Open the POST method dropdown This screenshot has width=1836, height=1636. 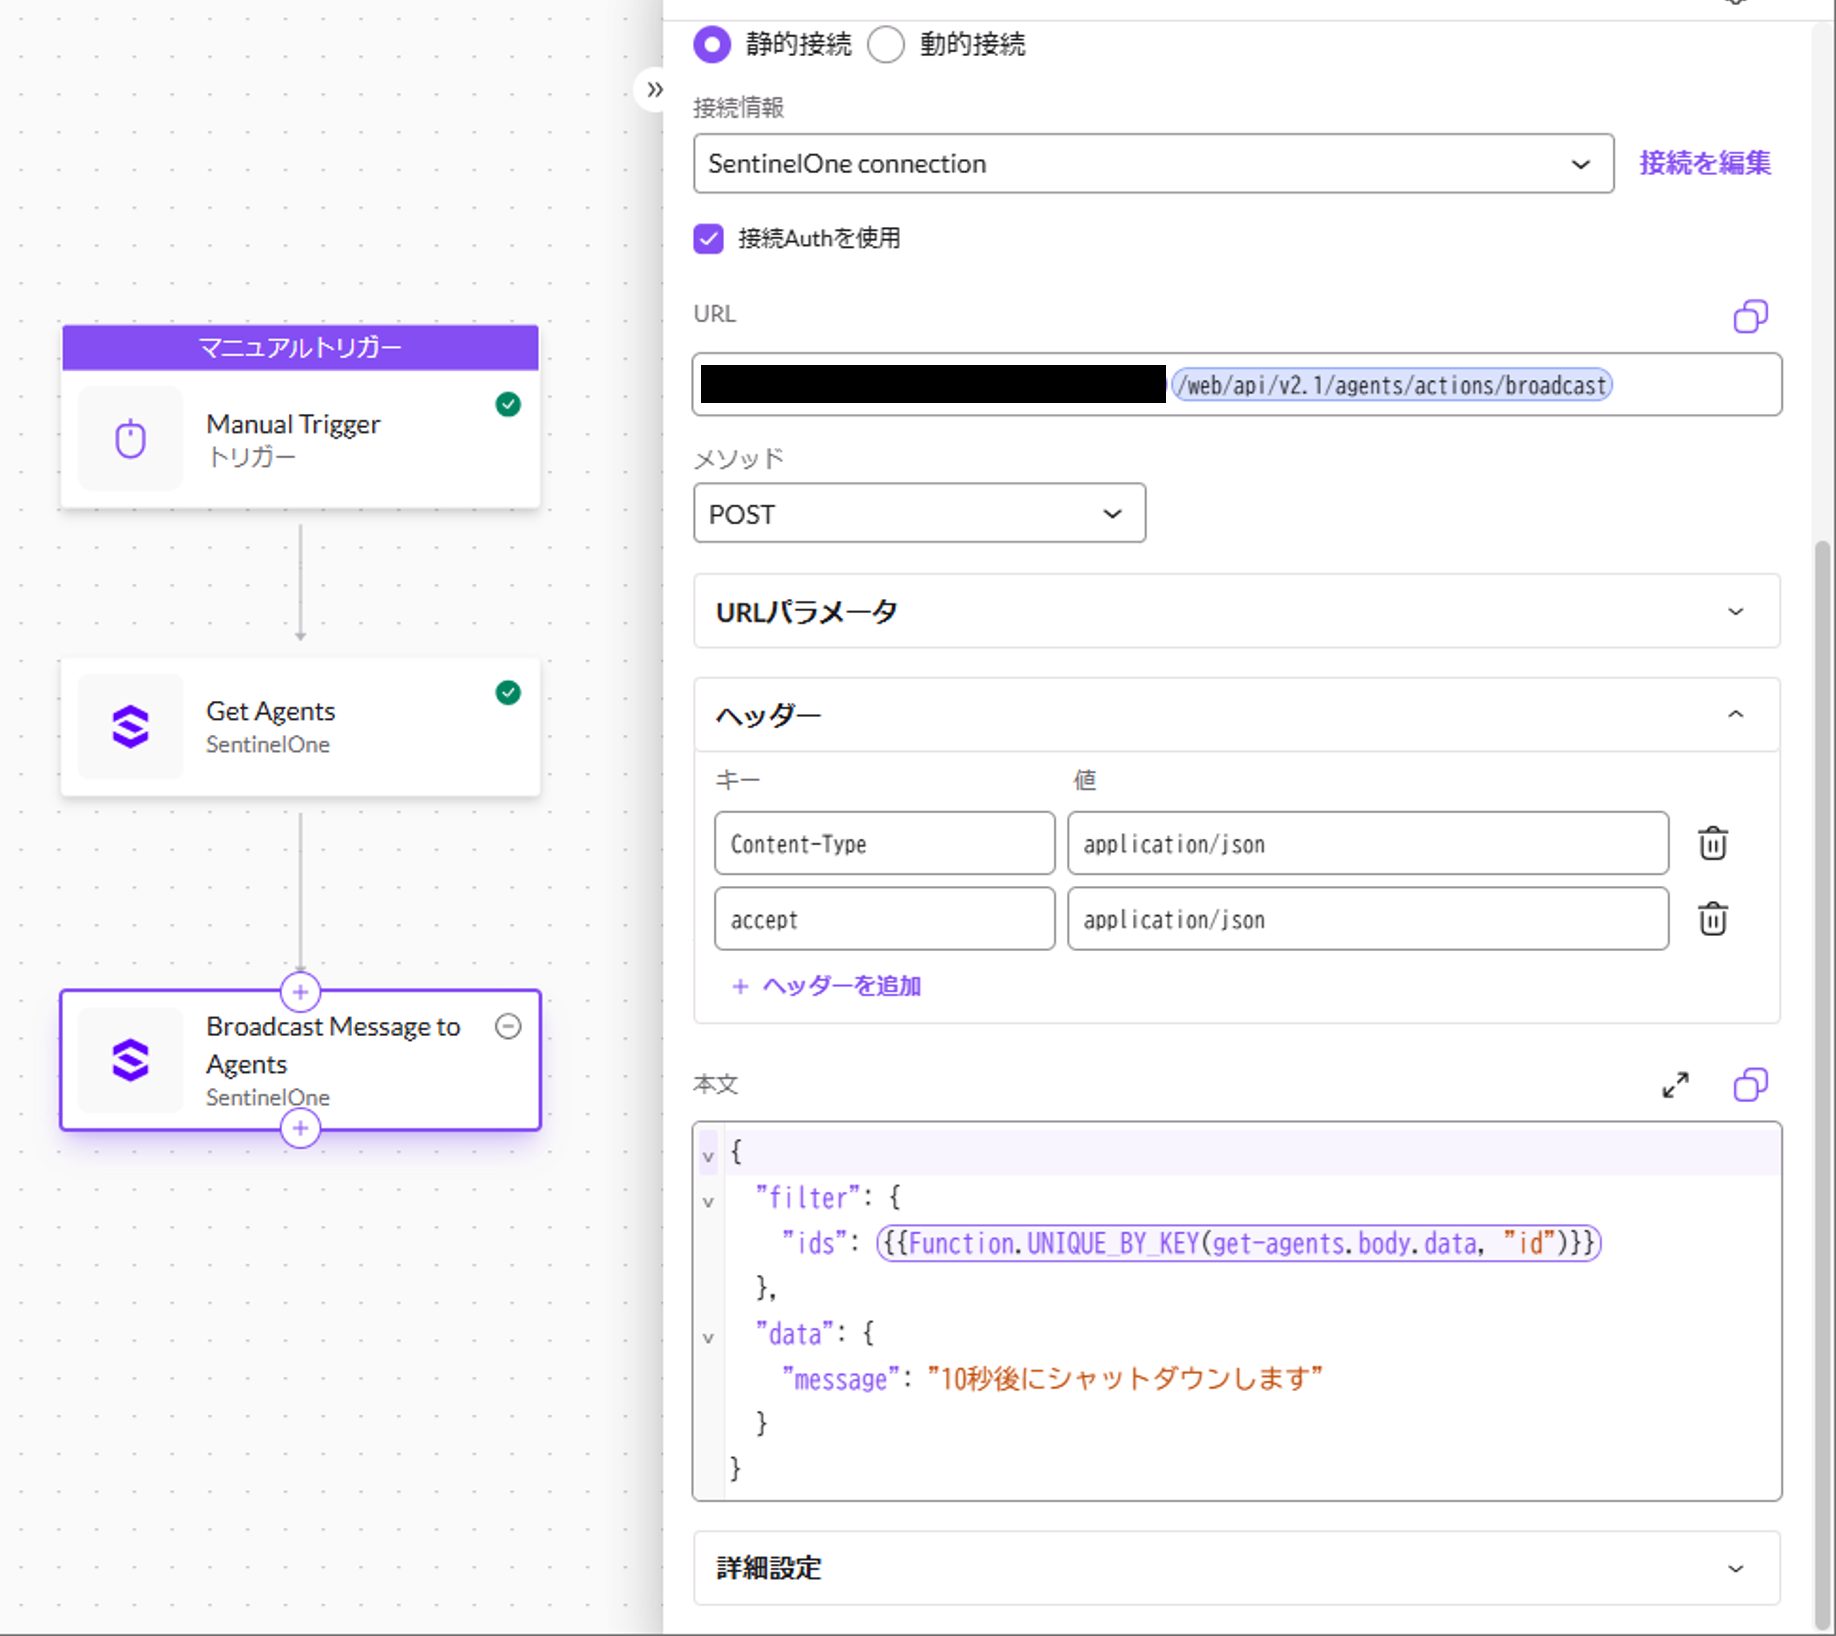click(918, 513)
